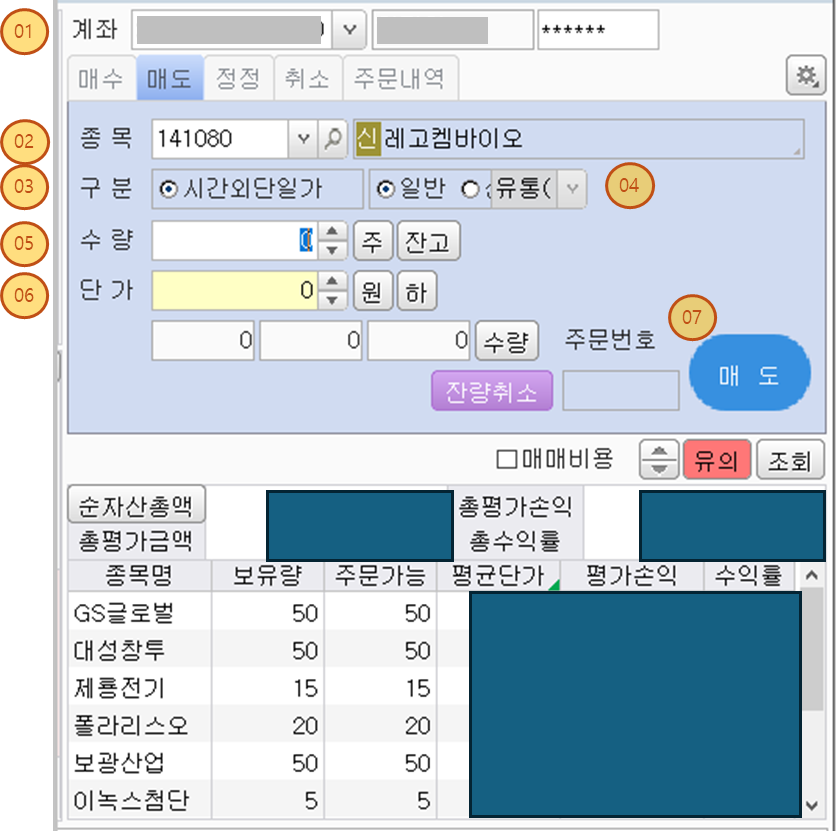Viewport: 836px width, 831px height.
Task: Select the GS글로벌 holdings row
Action: (435, 613)
